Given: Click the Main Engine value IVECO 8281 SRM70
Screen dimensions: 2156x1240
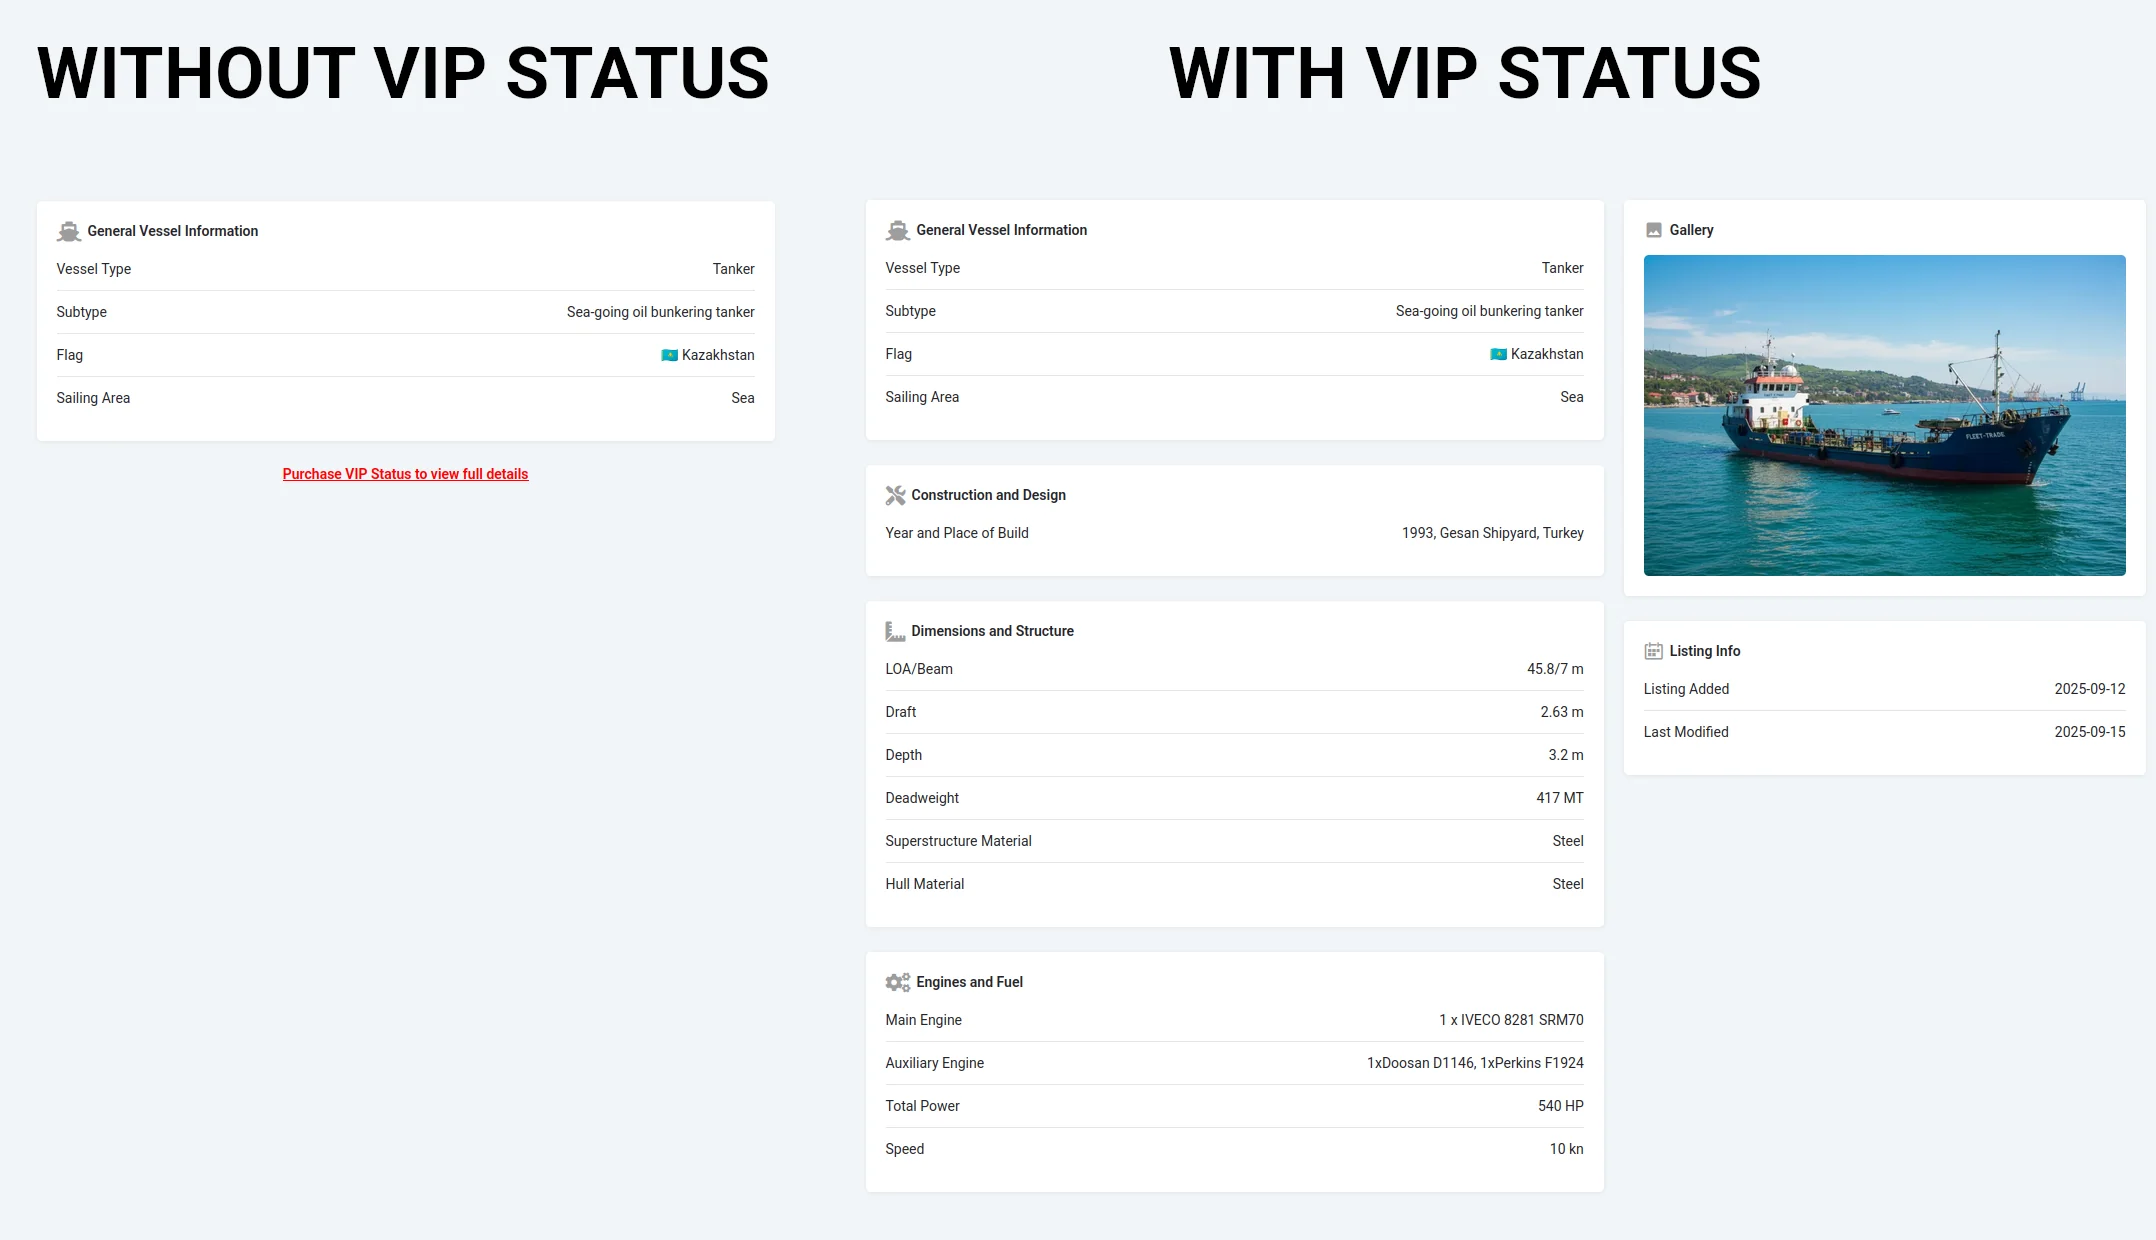Looking at the screenshot, I should click(x=1511, y=1020).
